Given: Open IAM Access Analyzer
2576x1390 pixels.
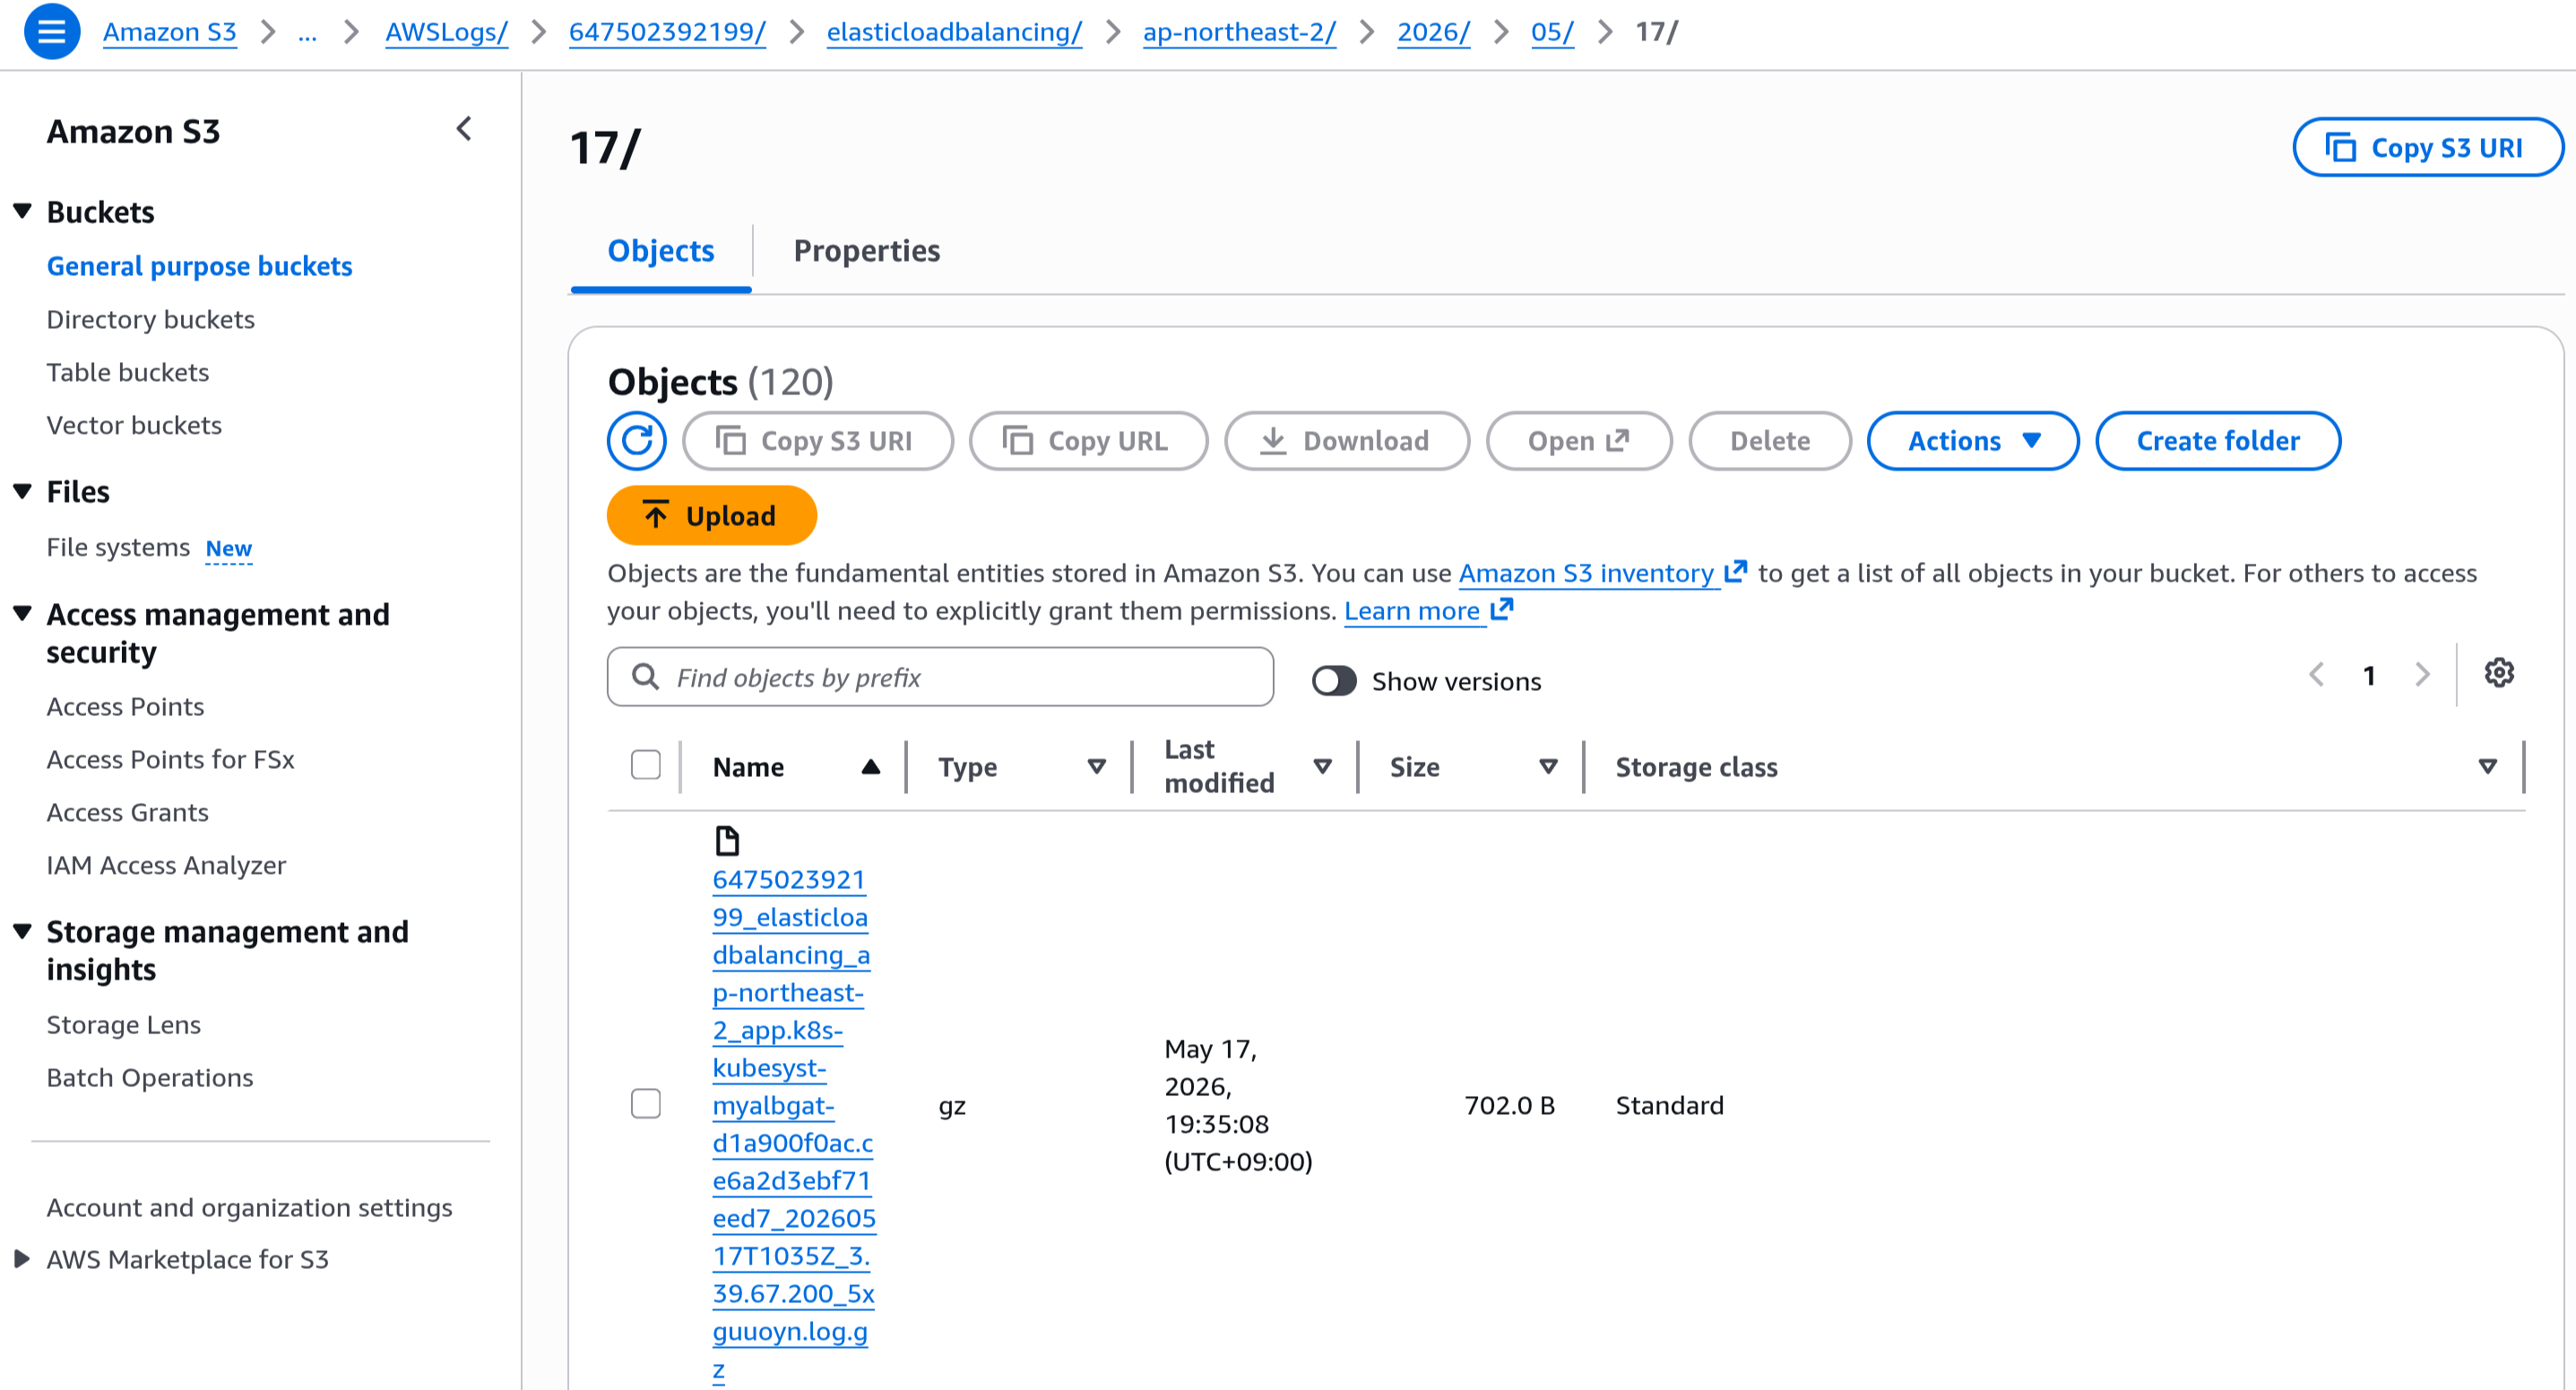Looking at the screenshot, I should click(x=166, y=865).
